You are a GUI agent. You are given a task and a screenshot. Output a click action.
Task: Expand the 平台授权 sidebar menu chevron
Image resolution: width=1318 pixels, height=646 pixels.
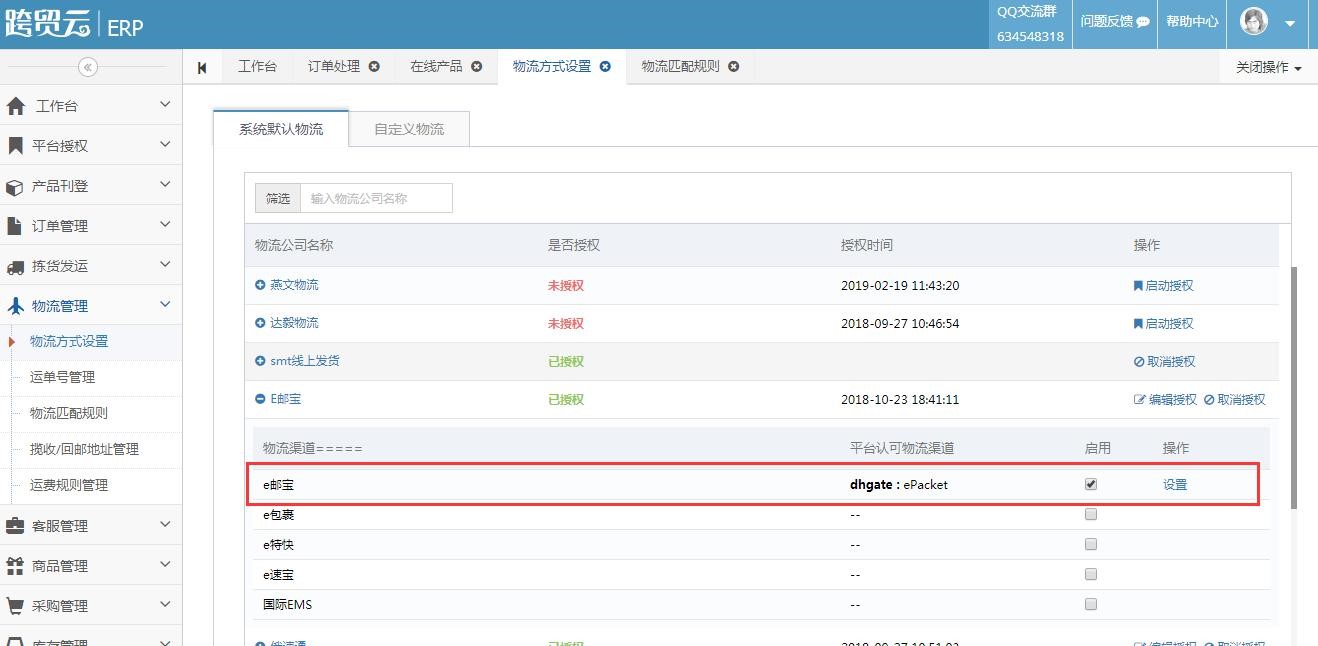tap(165, 144)
